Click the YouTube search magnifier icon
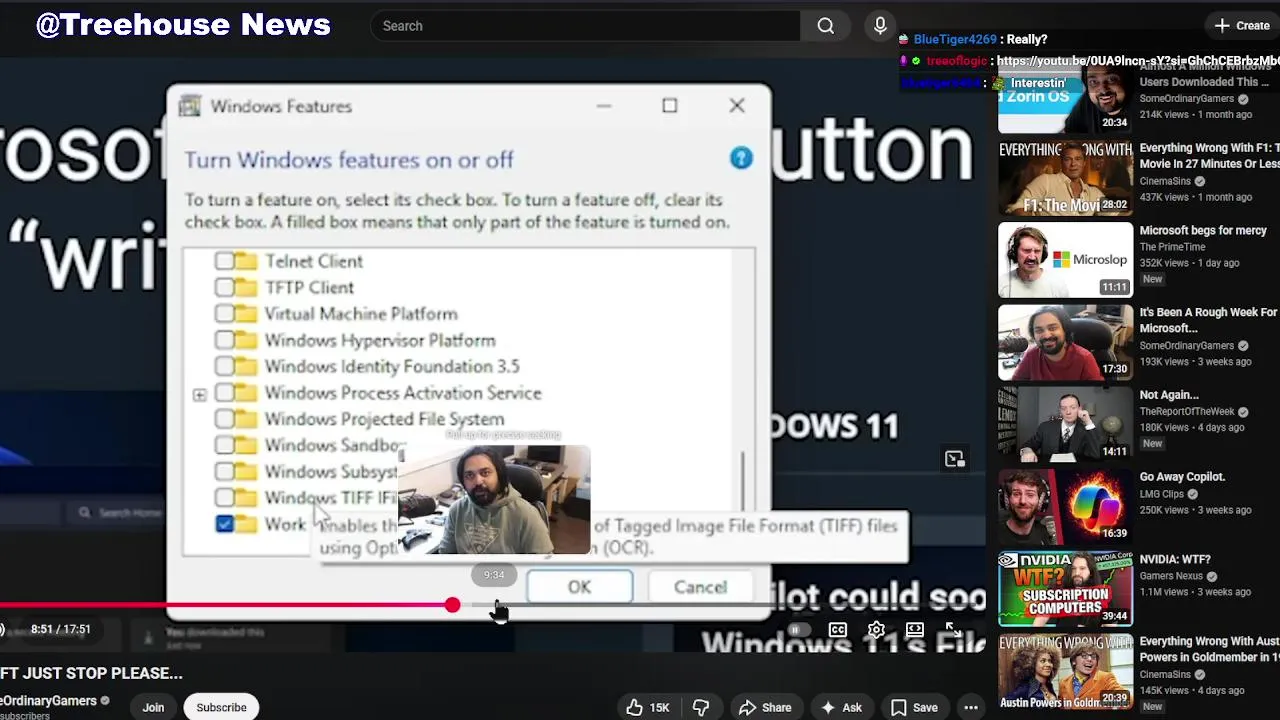Viewport: 1280px width, 720px height. click(x=826, y=26)
